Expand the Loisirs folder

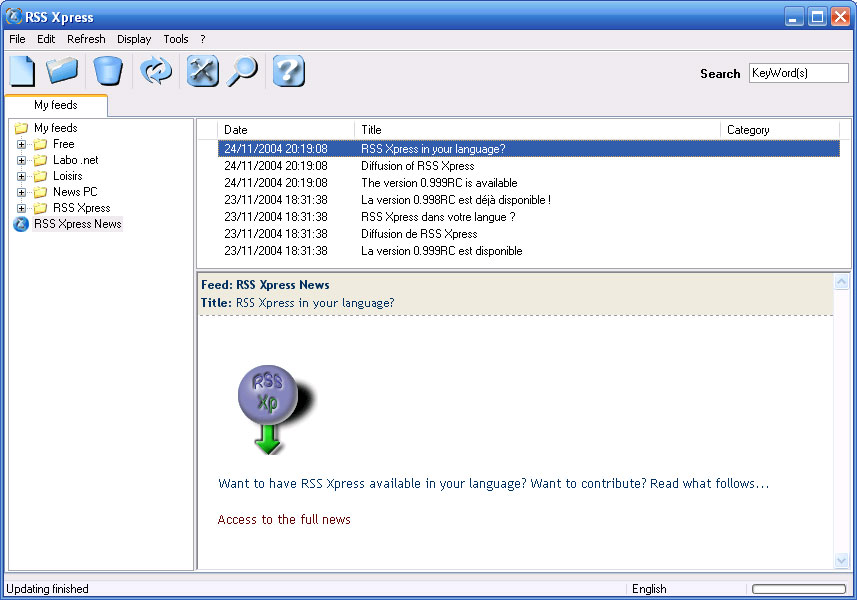(21, 176)
